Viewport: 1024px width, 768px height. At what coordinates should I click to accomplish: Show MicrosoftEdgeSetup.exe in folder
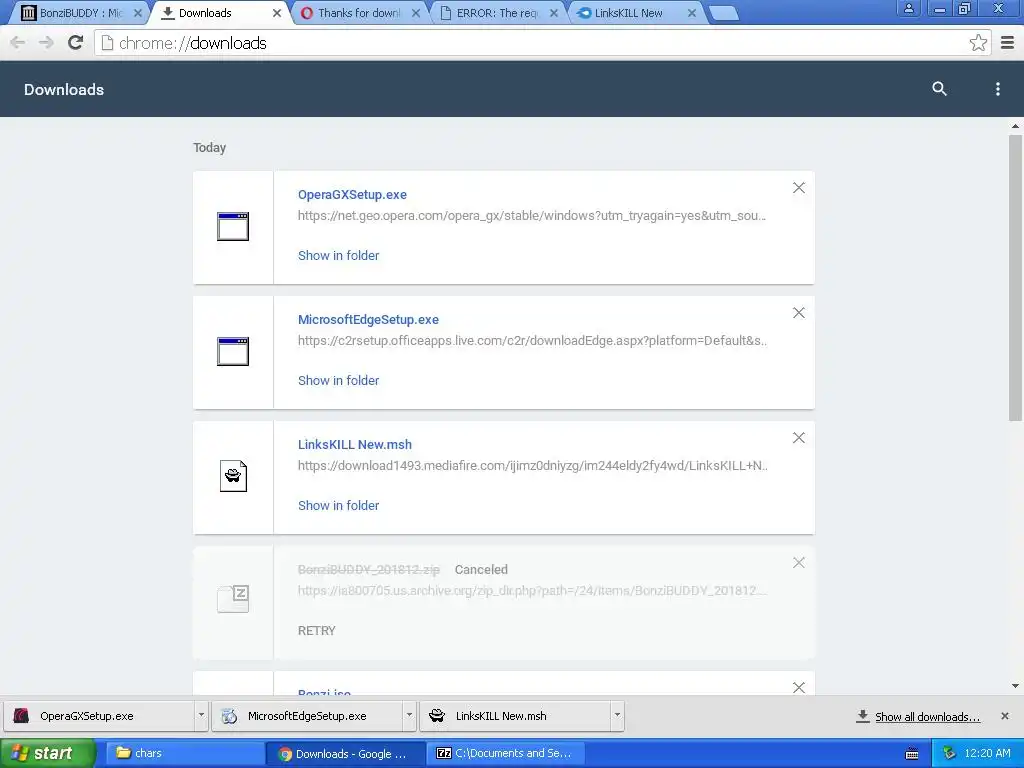pos(338,380)
